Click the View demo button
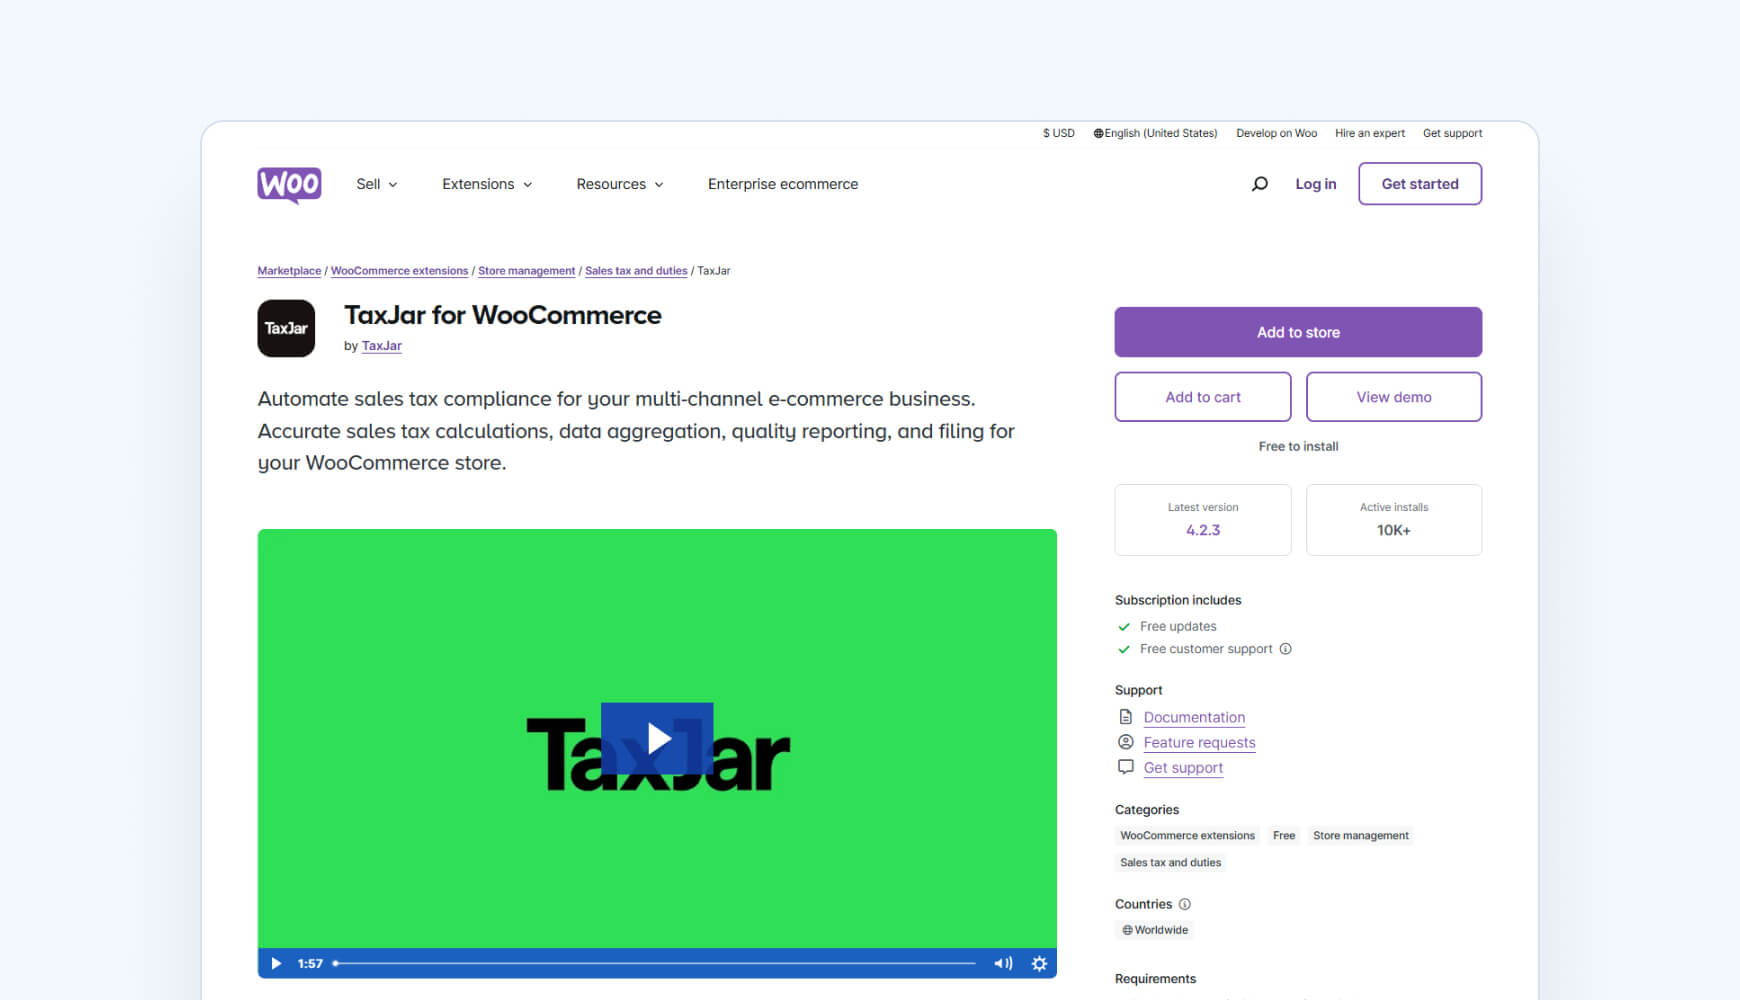The image size is (1740, 1000). click(x=1394, y=397)
